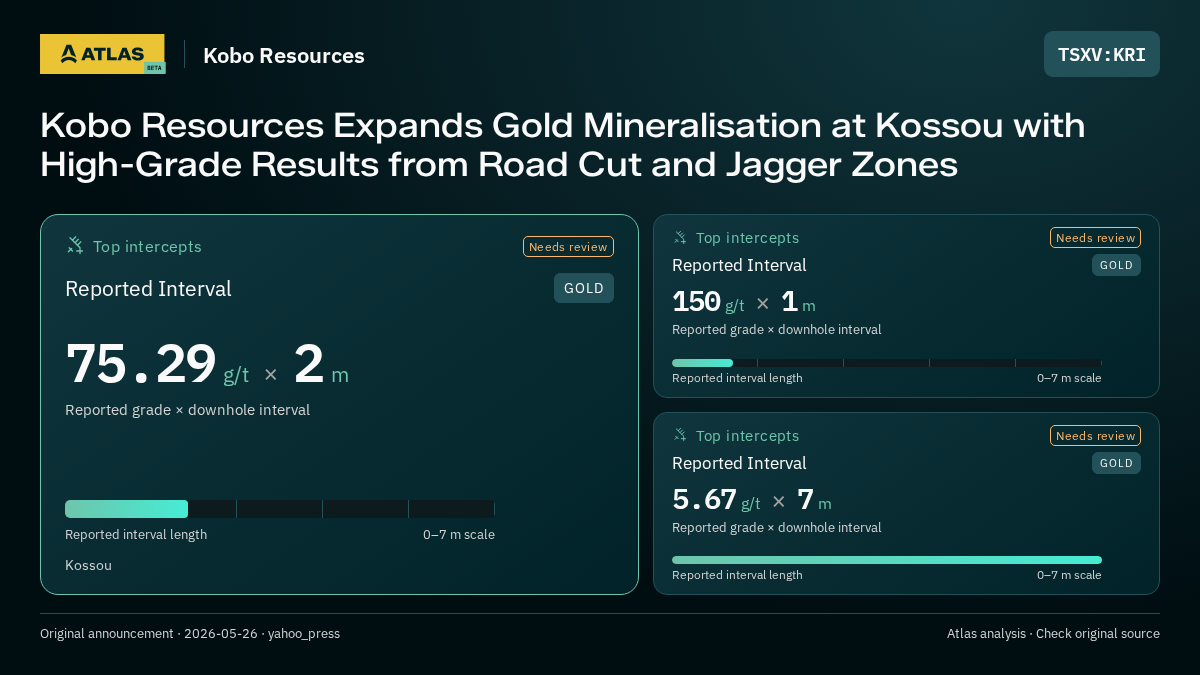
Task: Click the drill icon in the 5.67 g/t card
Action: tap(680, 435)
